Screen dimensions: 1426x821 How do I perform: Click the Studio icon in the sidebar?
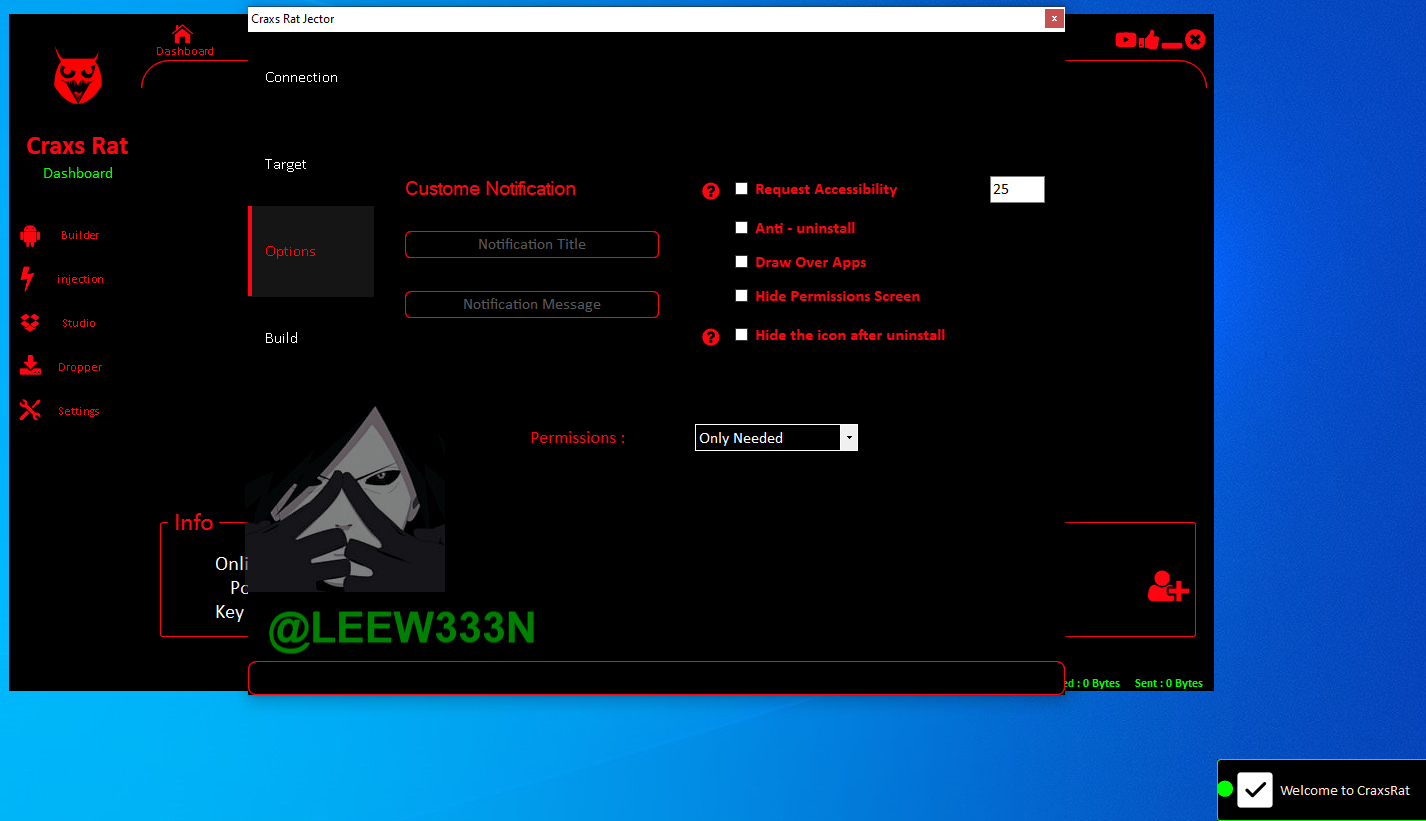click(30, 323)
